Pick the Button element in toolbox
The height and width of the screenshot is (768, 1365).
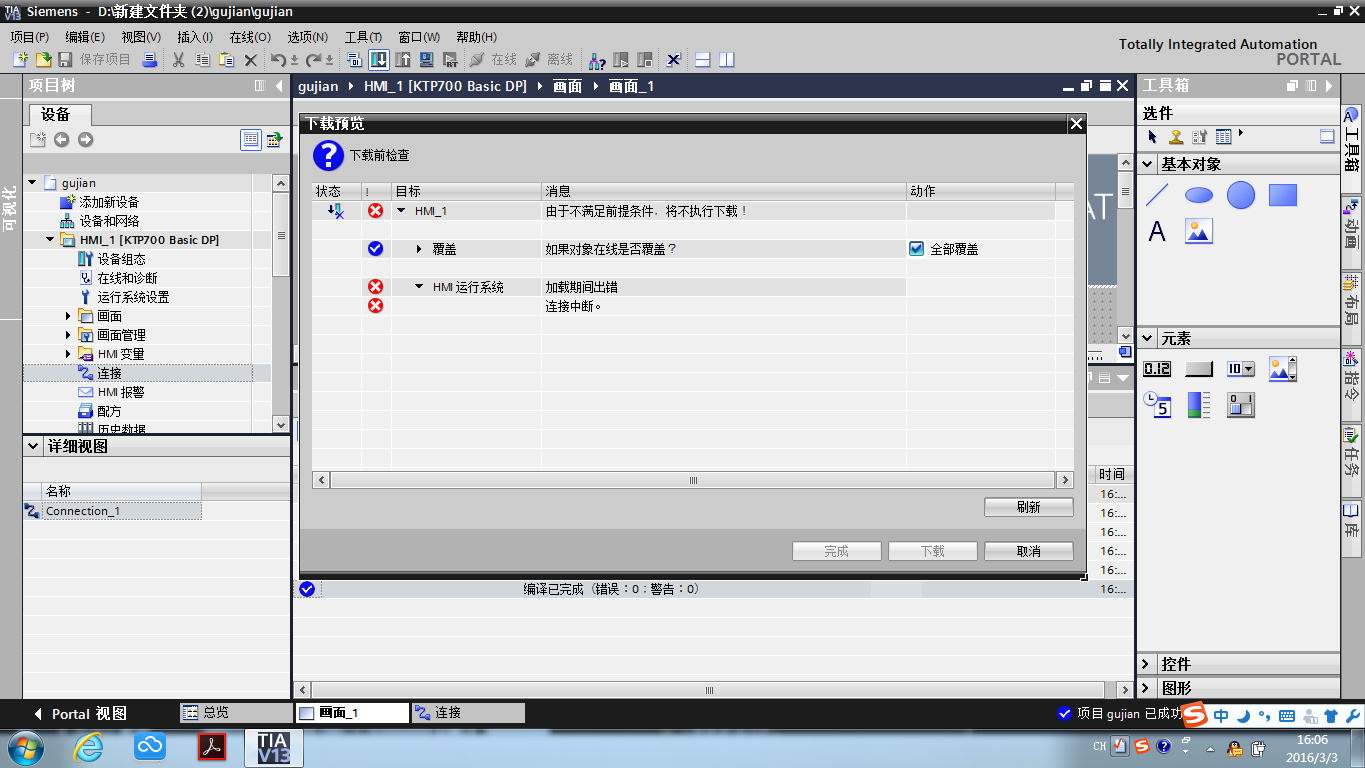tap(1199, 369)
